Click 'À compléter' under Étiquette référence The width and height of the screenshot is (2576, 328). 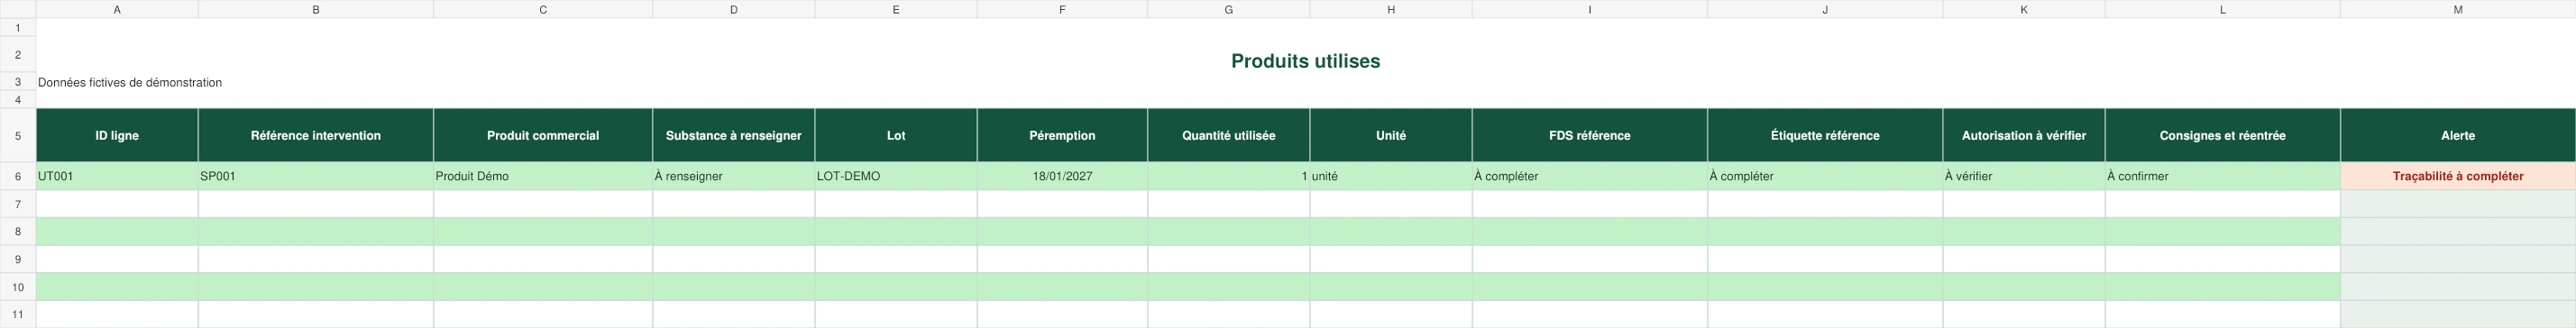[1825, 176]
